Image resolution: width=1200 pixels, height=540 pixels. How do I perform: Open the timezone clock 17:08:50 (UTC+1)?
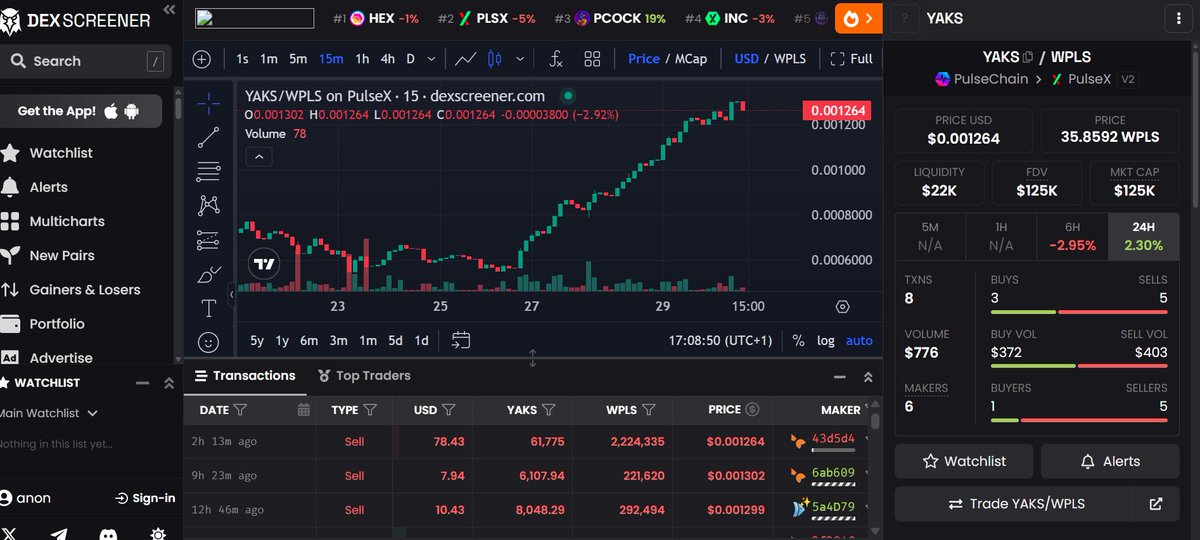pos(720,340)
